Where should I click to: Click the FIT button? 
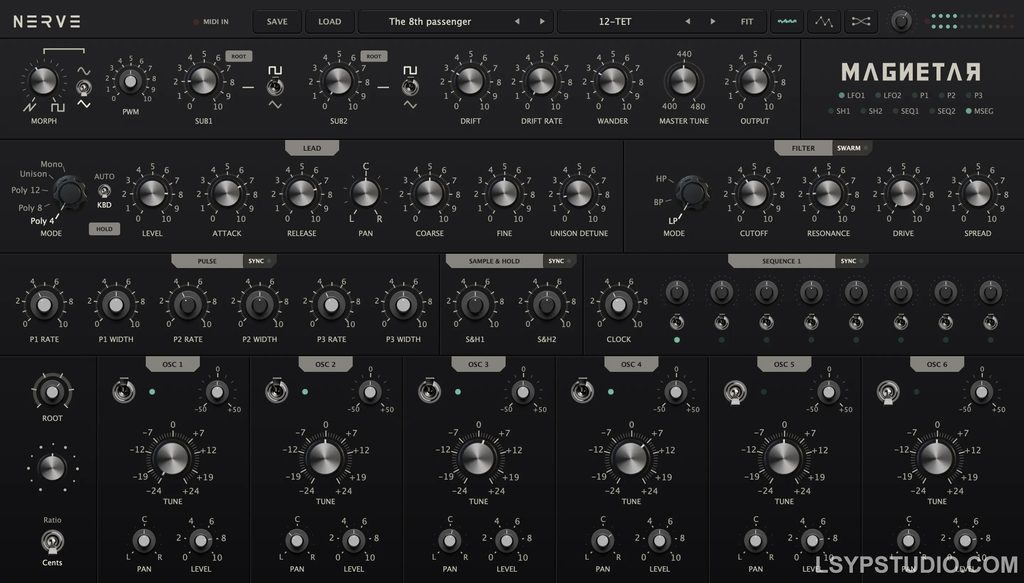(747, 22)
